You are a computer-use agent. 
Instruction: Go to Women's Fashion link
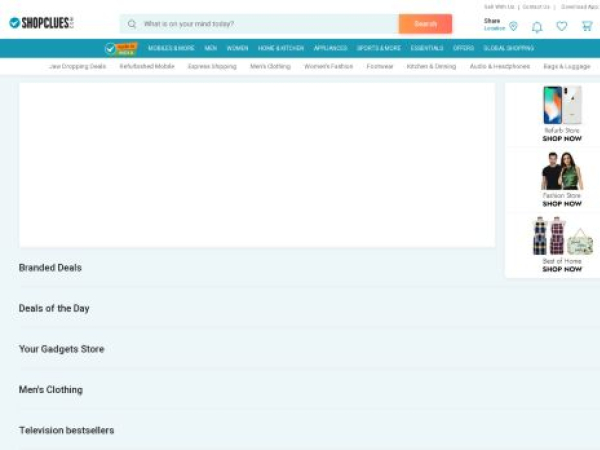click(329, 67)
